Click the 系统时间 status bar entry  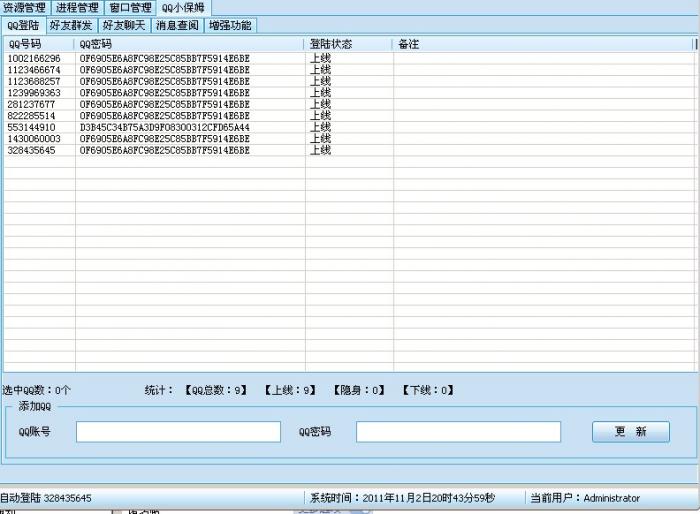click(402, 498)
